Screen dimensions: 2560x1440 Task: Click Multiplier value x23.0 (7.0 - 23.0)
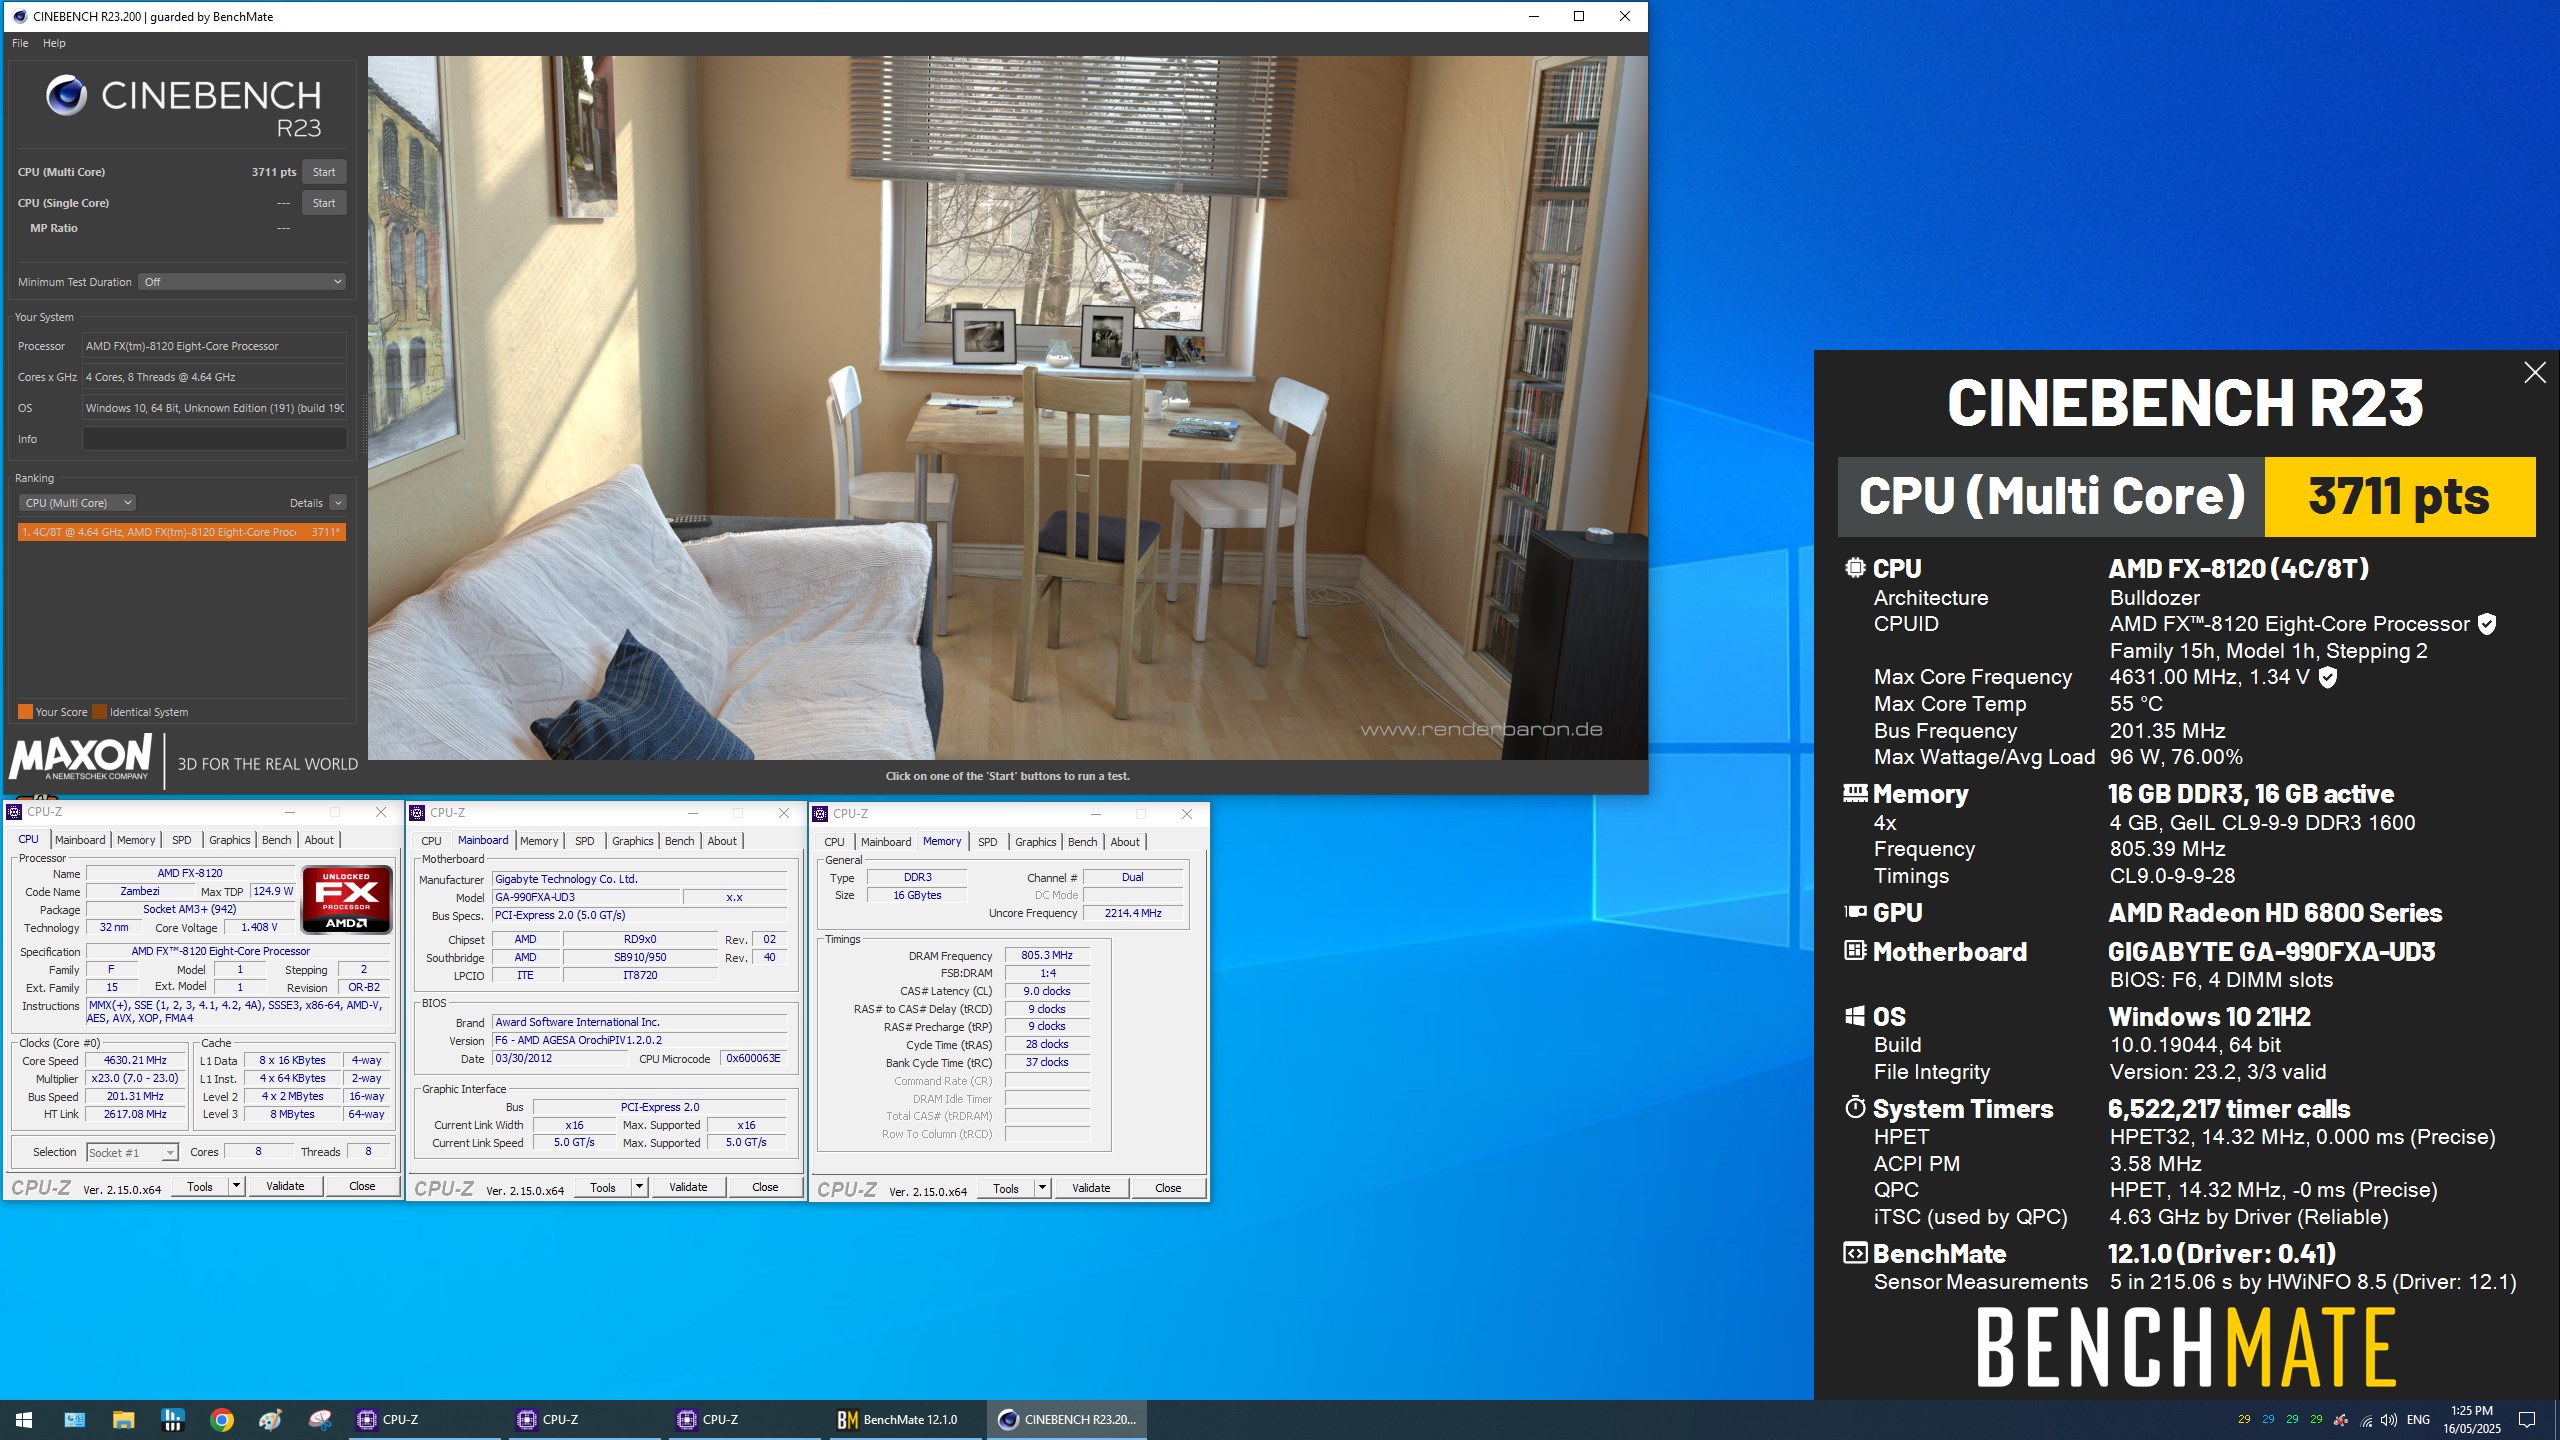coord(135,1078)
